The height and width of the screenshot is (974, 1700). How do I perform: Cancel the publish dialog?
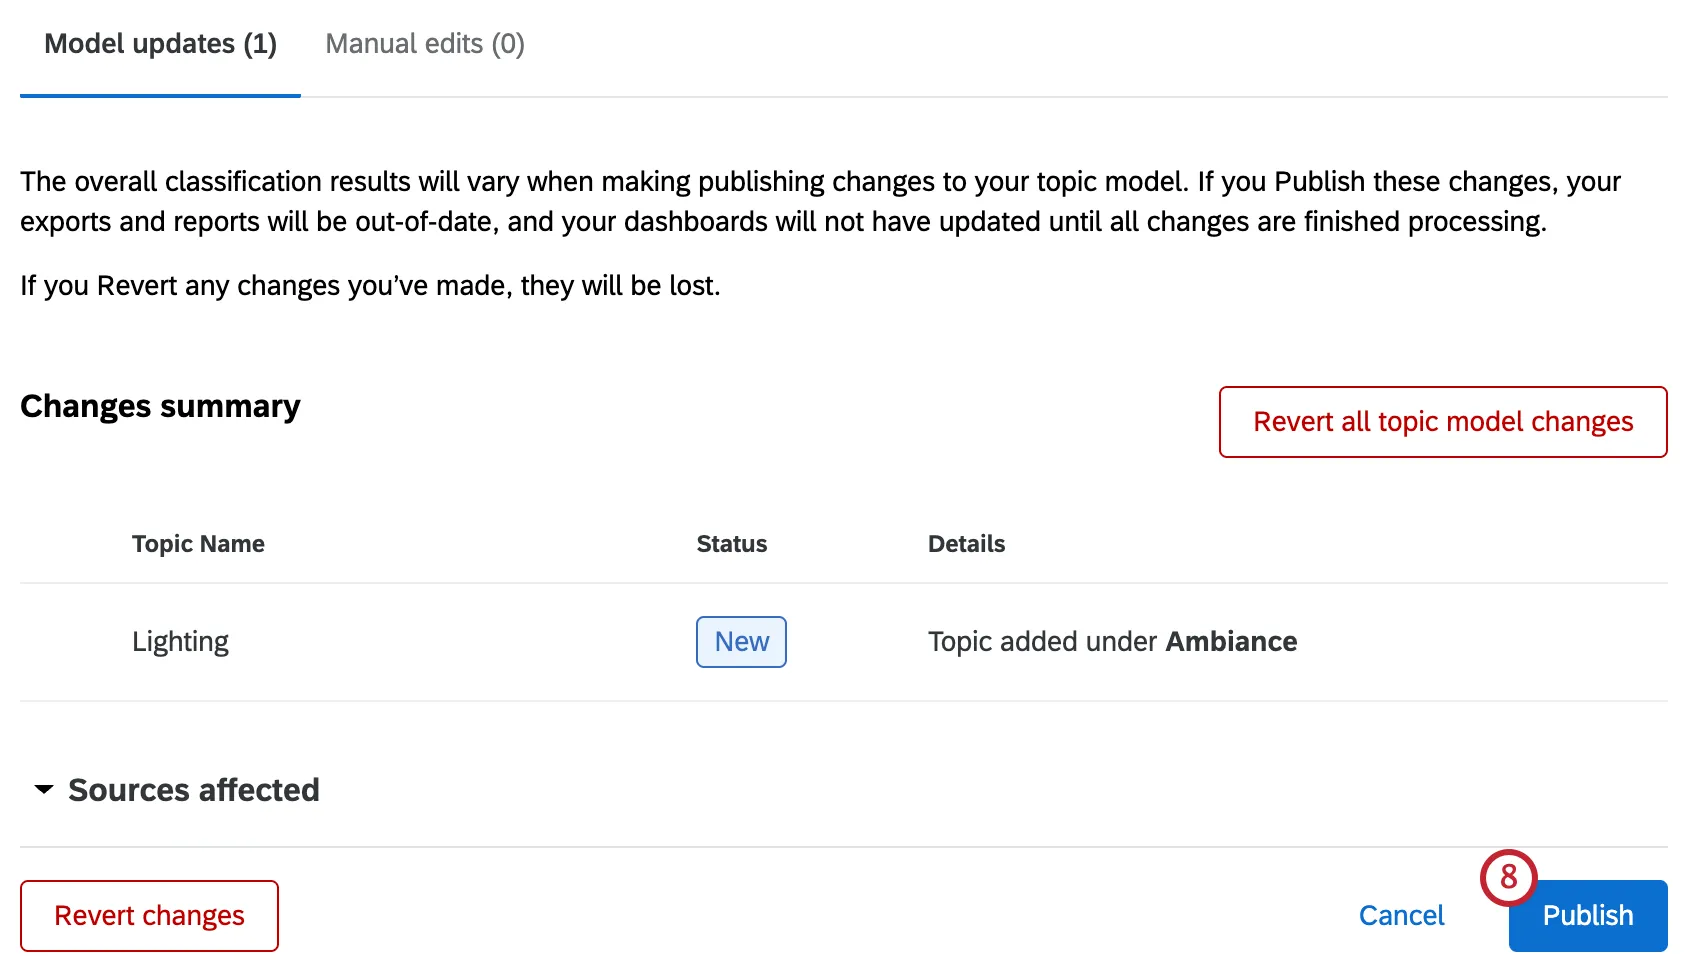coord(1401,916)
